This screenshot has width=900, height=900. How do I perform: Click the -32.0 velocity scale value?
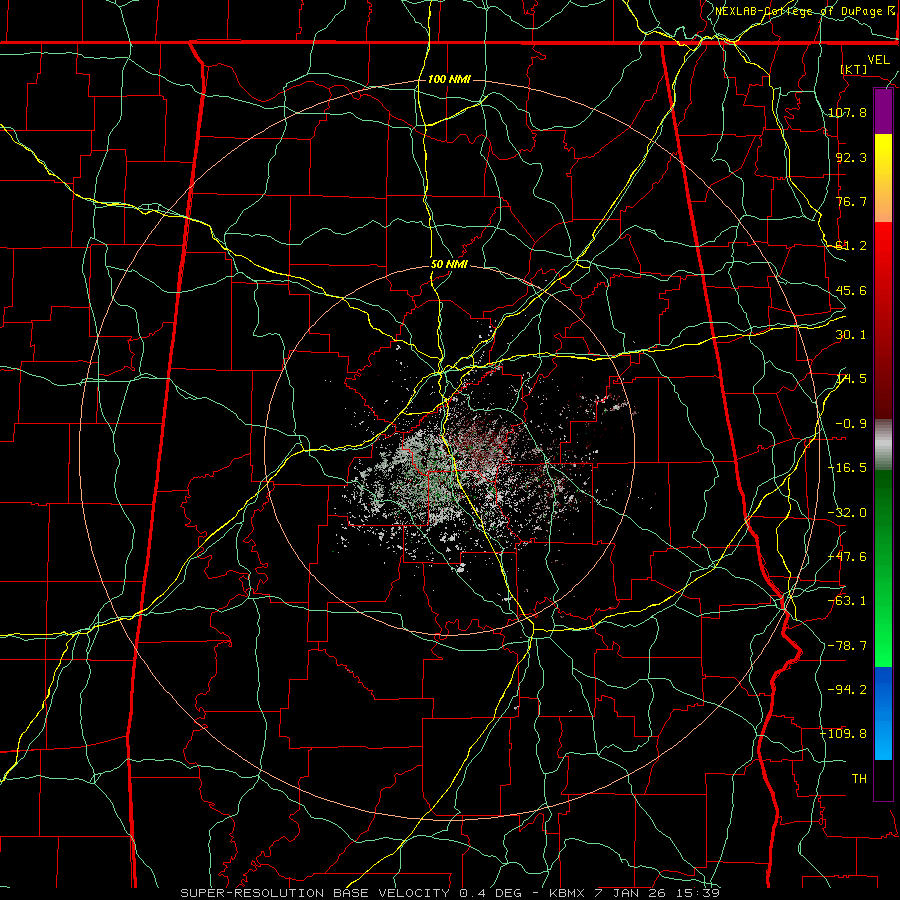[848, 513]
